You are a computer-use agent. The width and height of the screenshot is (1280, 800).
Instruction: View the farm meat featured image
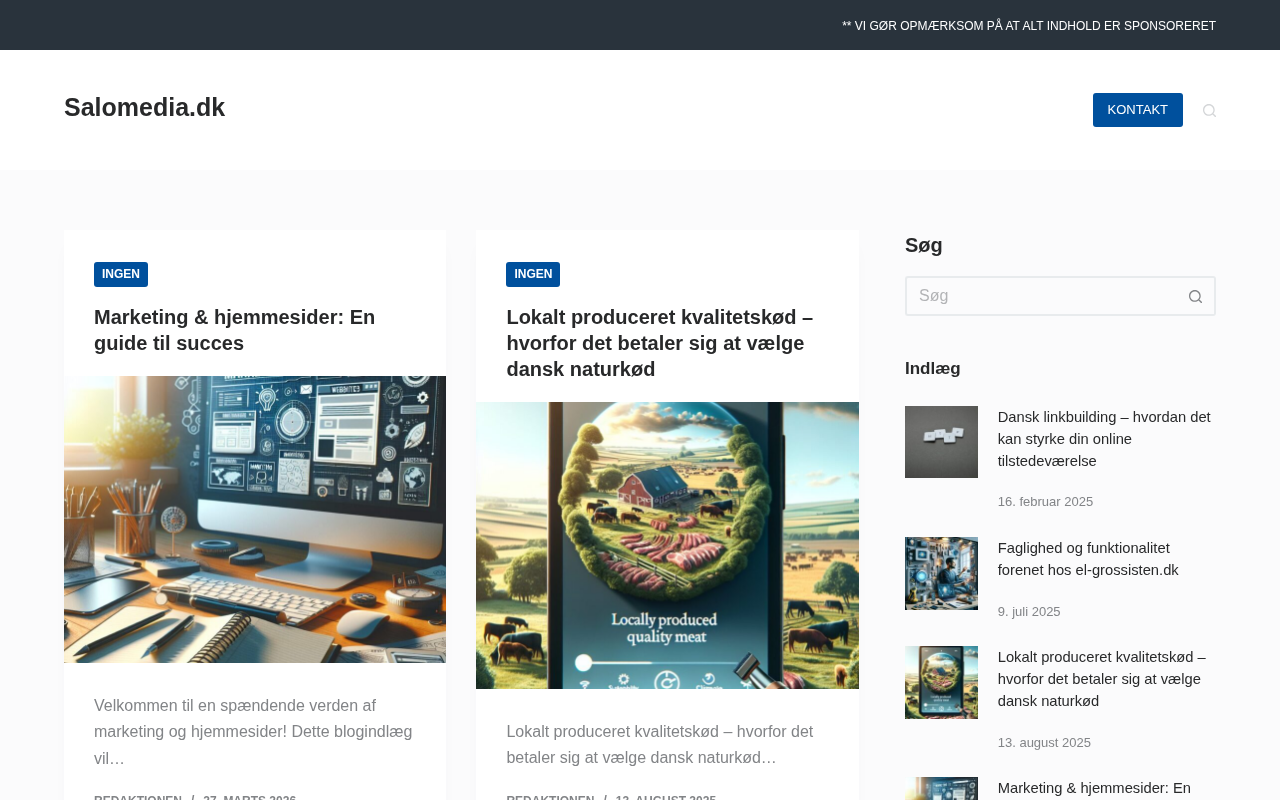click(667, 545)
